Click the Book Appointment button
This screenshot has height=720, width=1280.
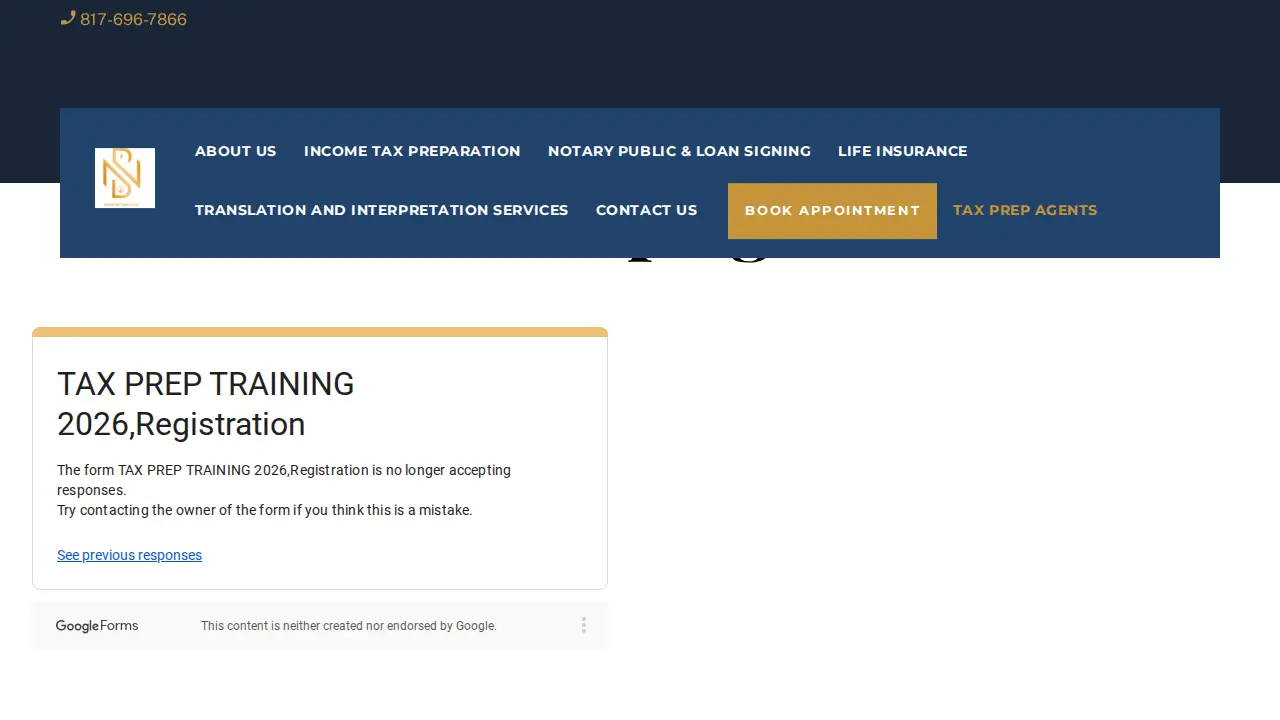click(x=832, y=211)
